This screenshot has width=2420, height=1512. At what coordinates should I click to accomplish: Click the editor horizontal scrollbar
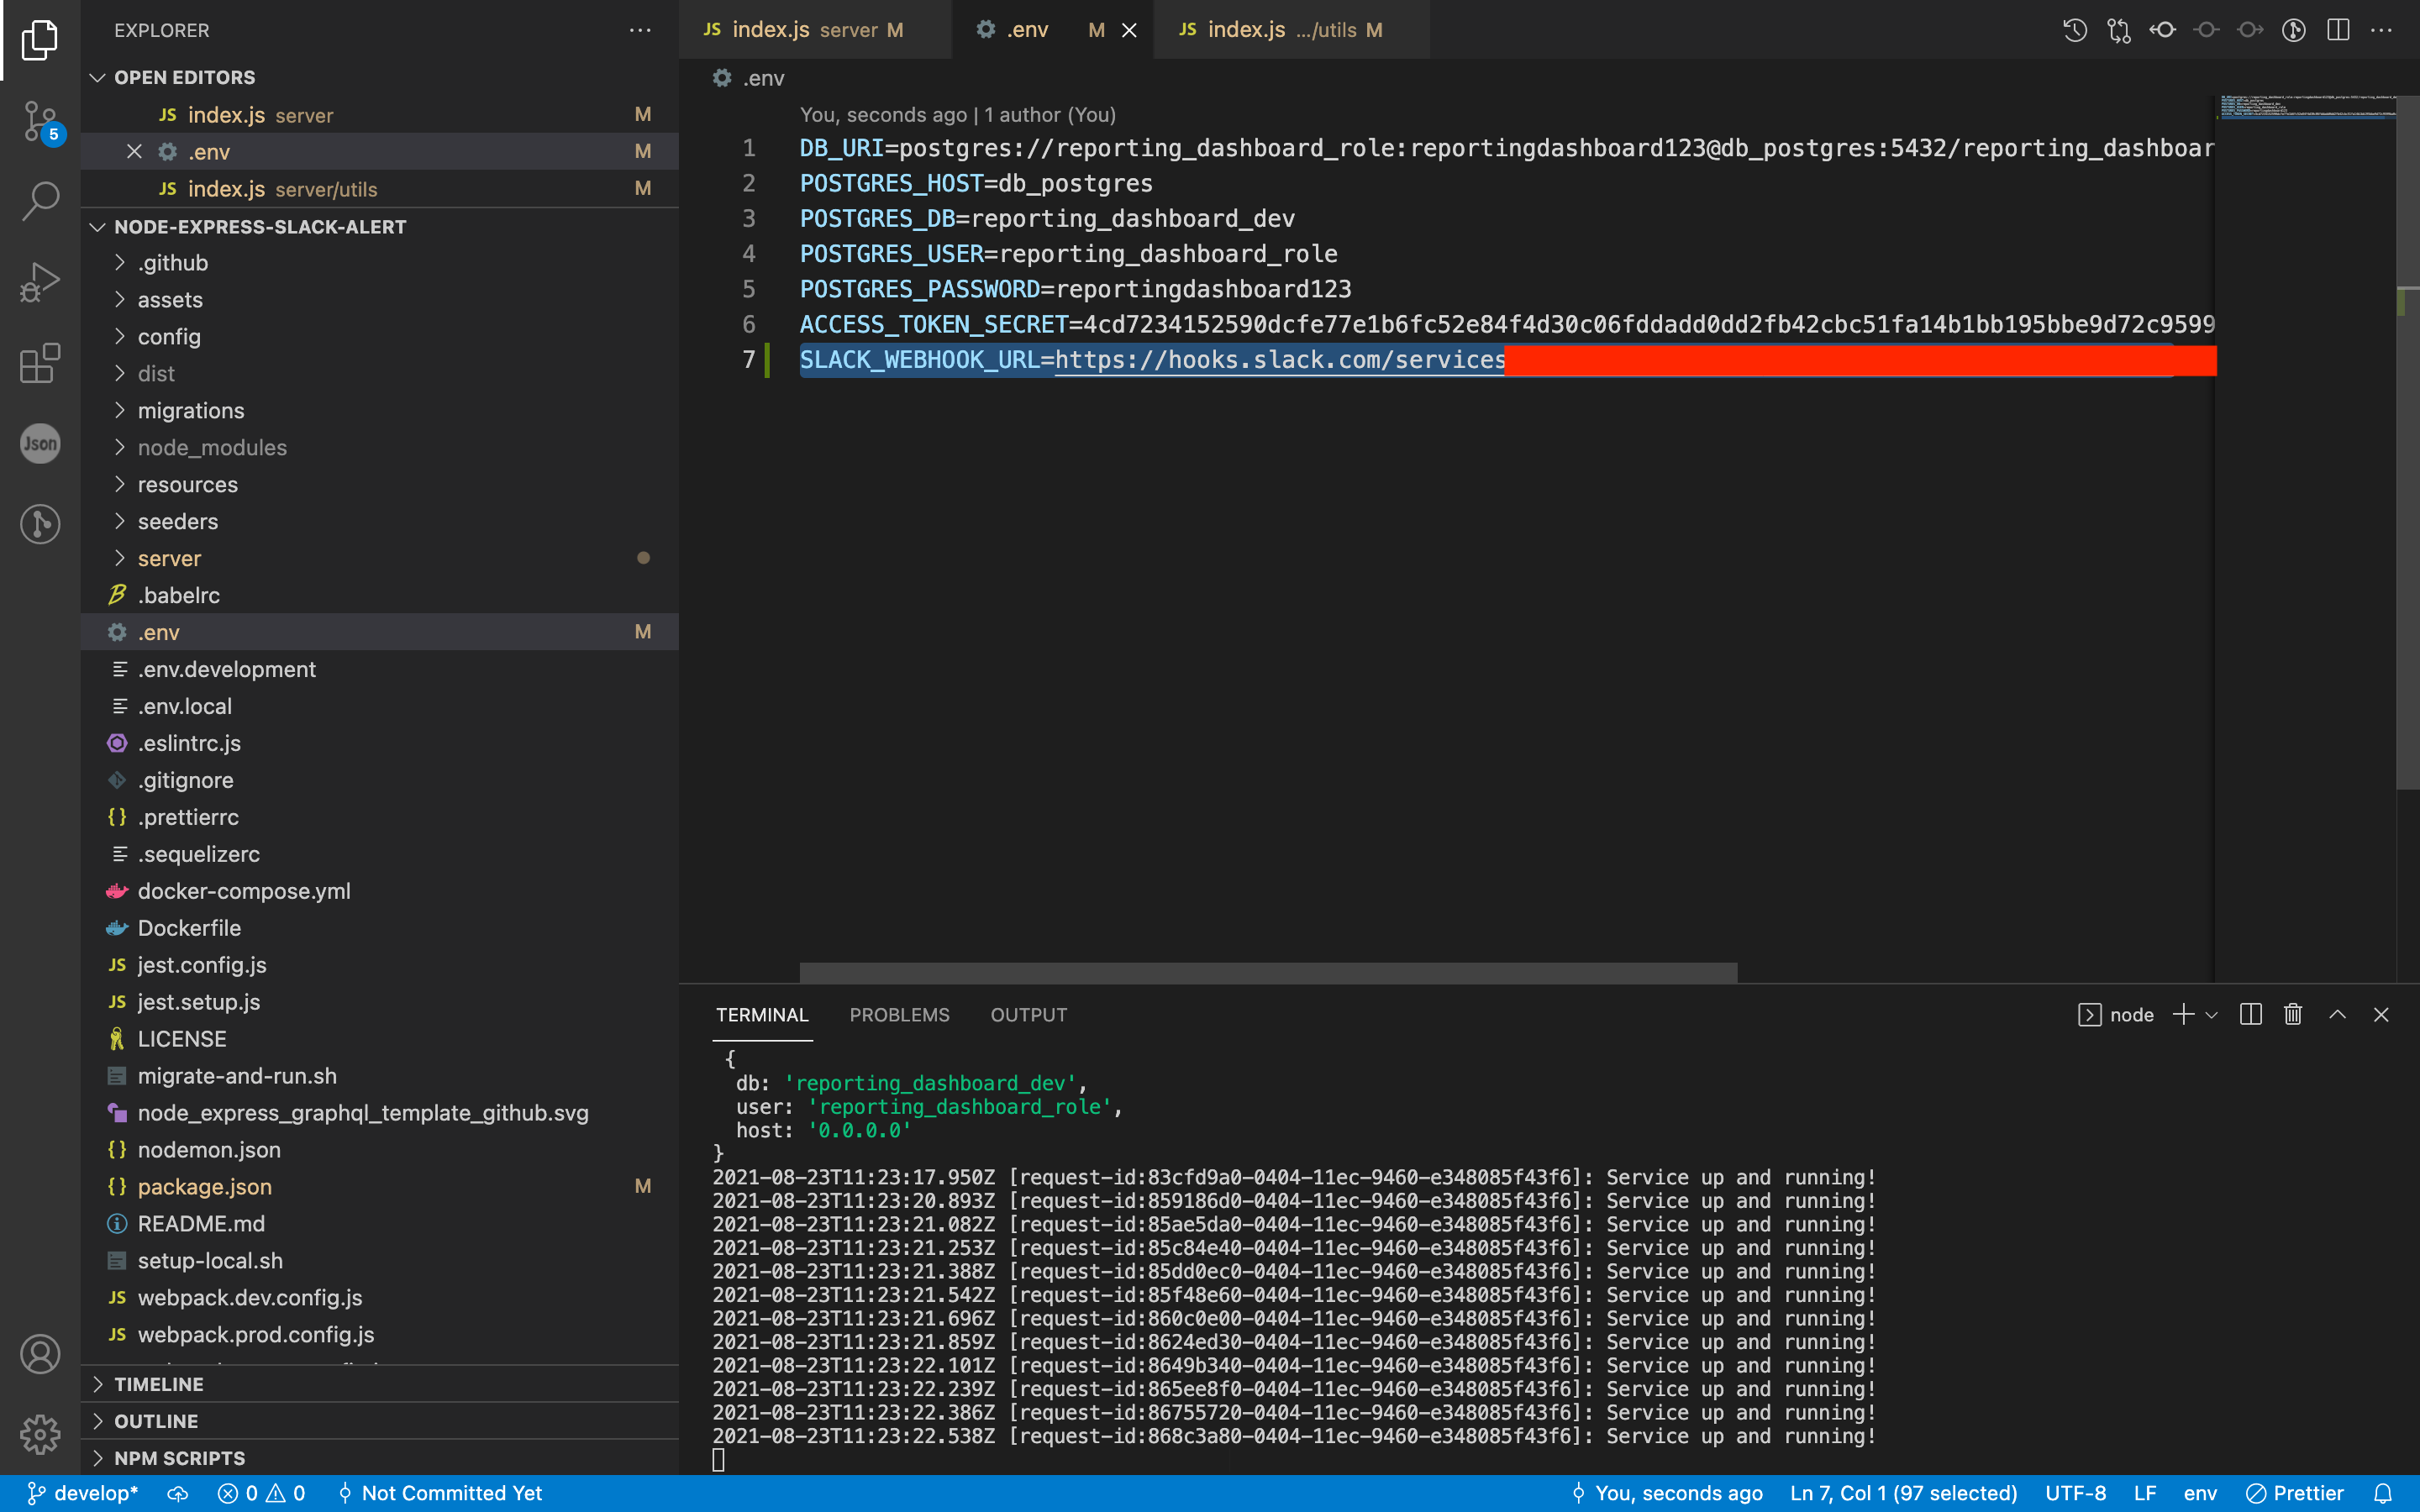pos(1268,972)
